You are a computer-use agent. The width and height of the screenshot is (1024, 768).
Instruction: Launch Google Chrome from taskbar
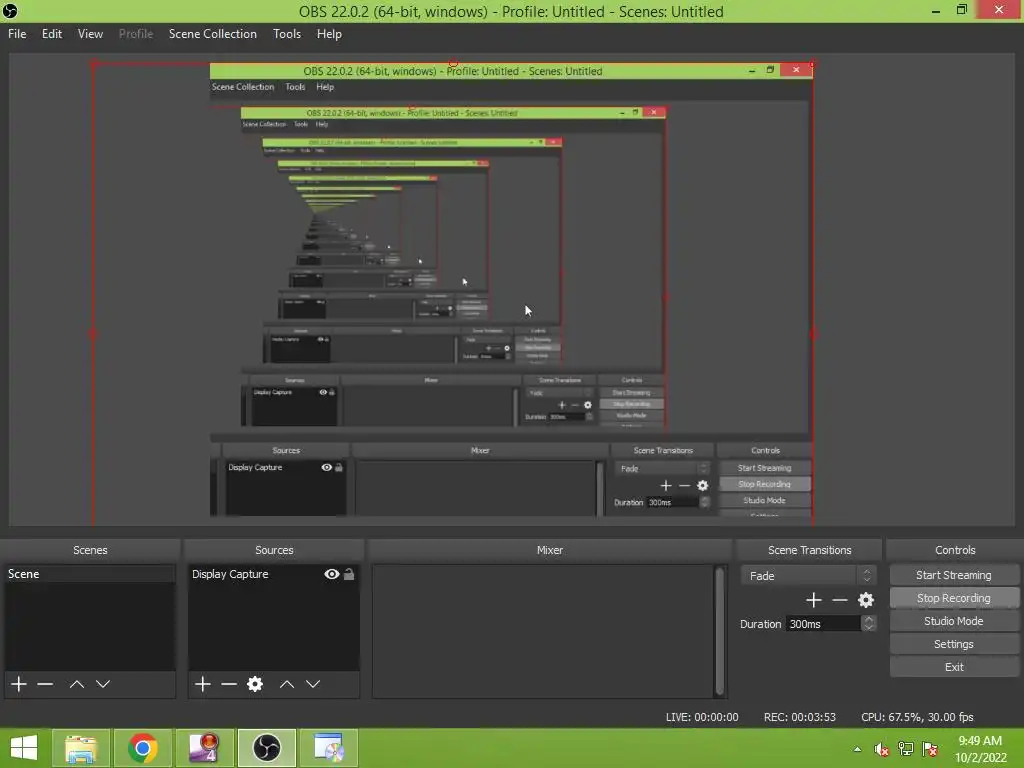pos(142,748)
